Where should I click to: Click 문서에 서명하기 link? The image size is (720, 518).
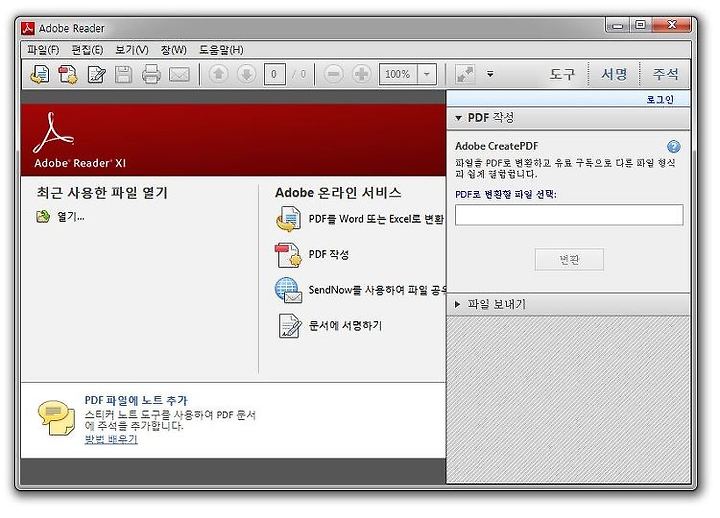[x=345, y=326]
